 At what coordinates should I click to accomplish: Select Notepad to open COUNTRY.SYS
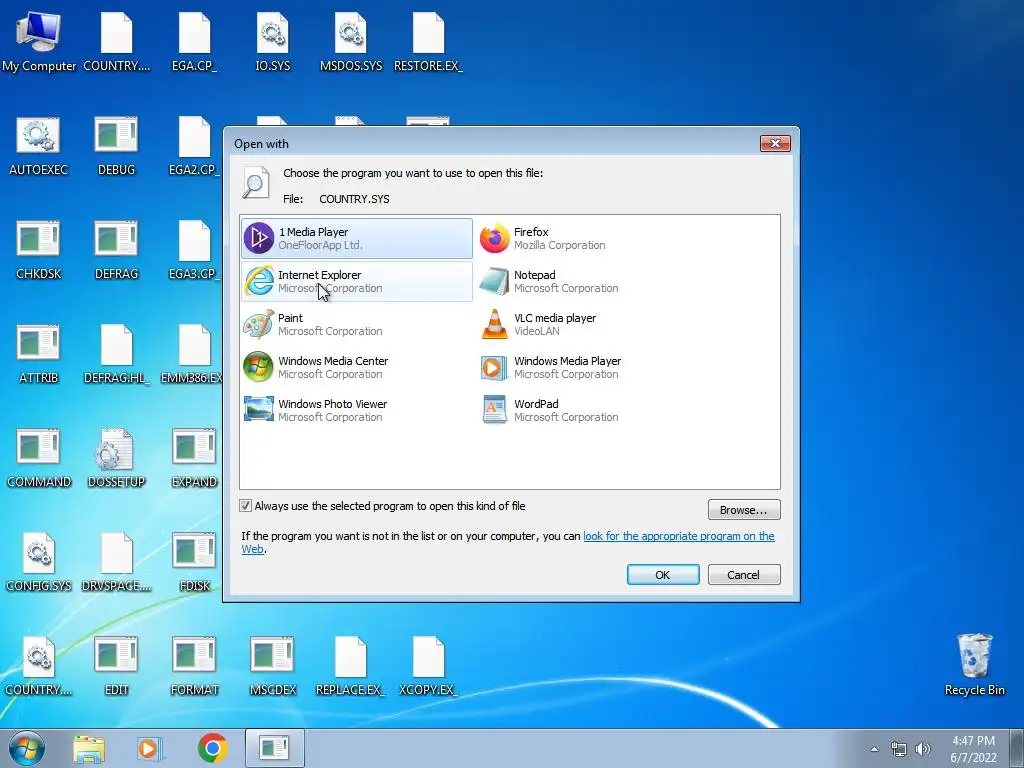click(x=592, y=281)
